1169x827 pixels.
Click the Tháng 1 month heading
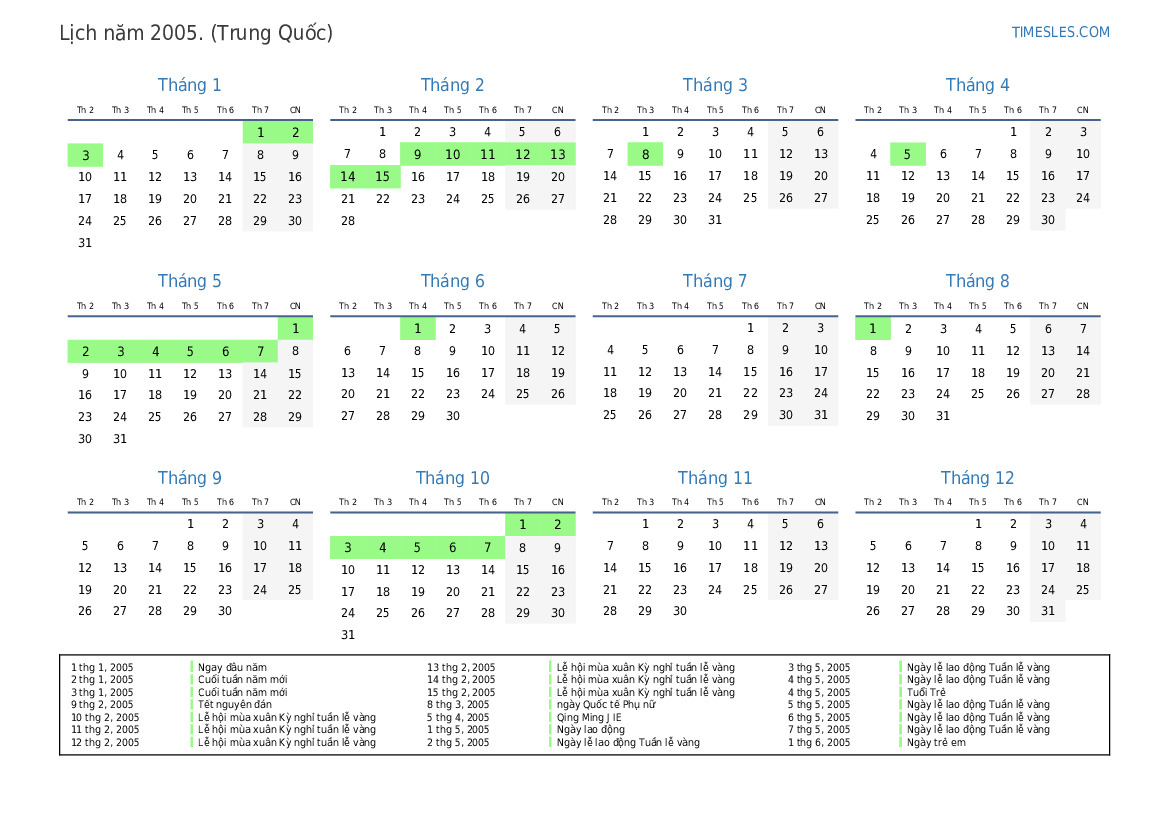coord(190,85)
